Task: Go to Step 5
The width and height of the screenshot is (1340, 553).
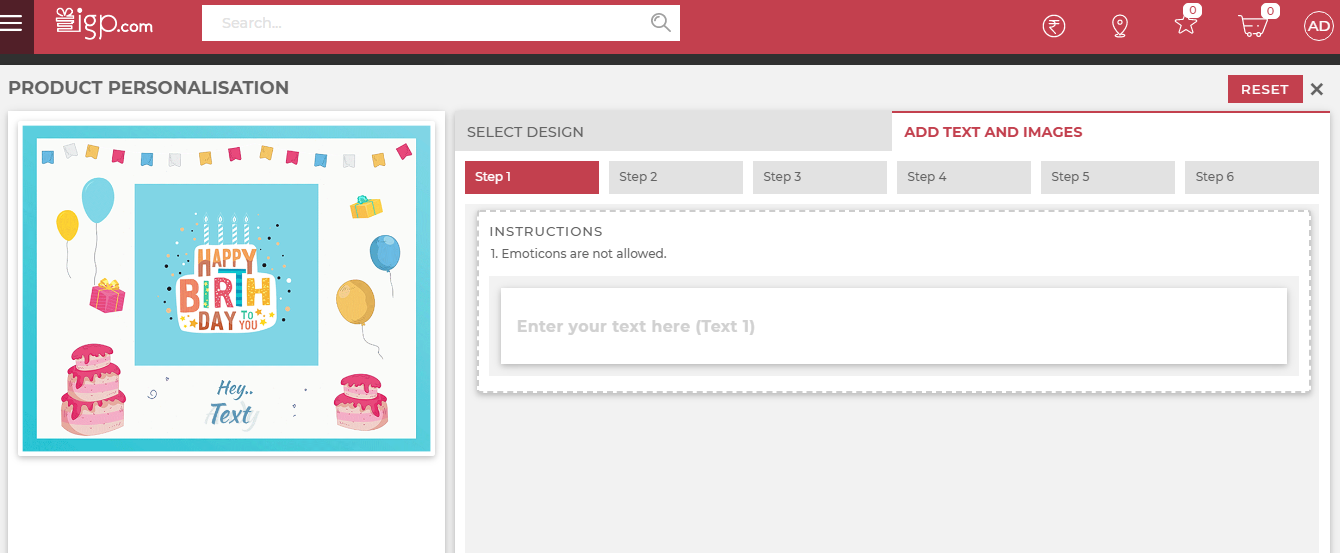Action: 1107,177
